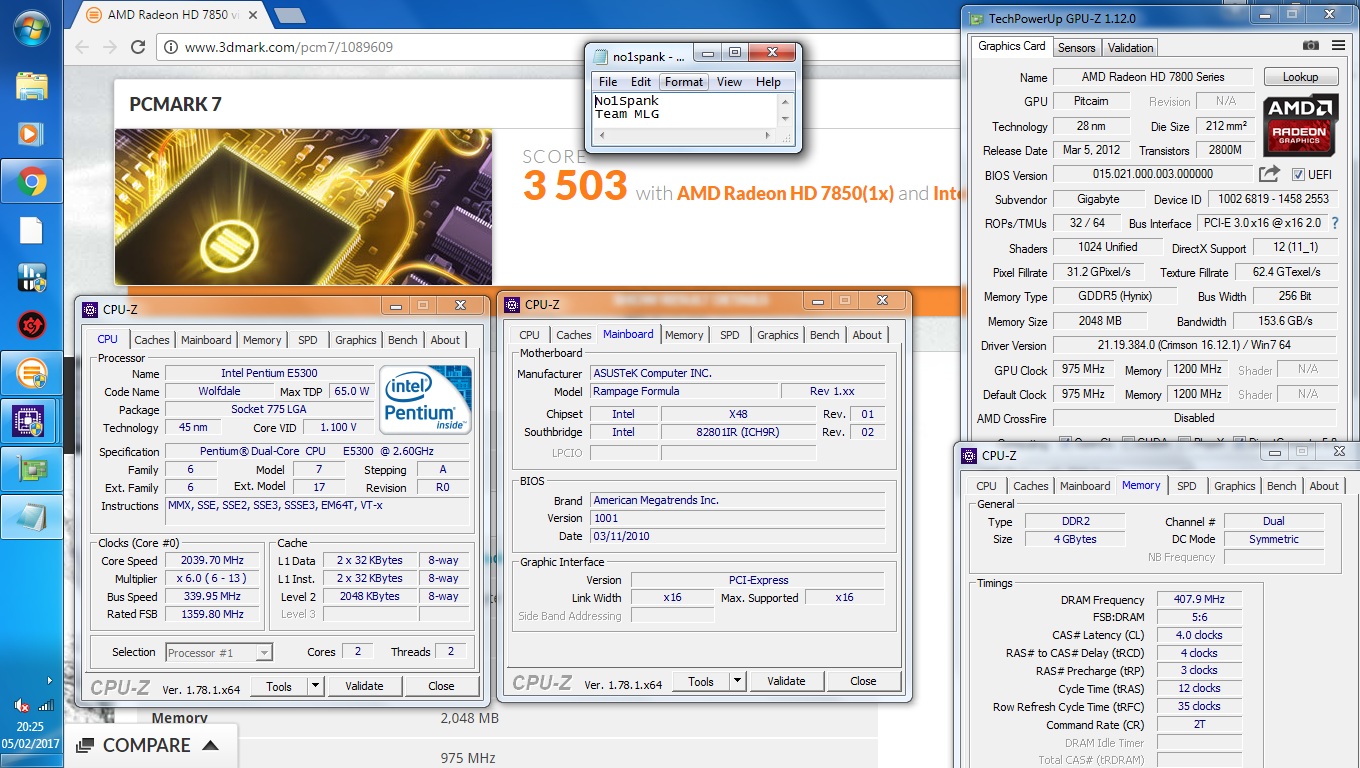Switch to the Chrome taskbar icon
The height and width of the screenshot is (768, 1360).
[x=32, y=182]
